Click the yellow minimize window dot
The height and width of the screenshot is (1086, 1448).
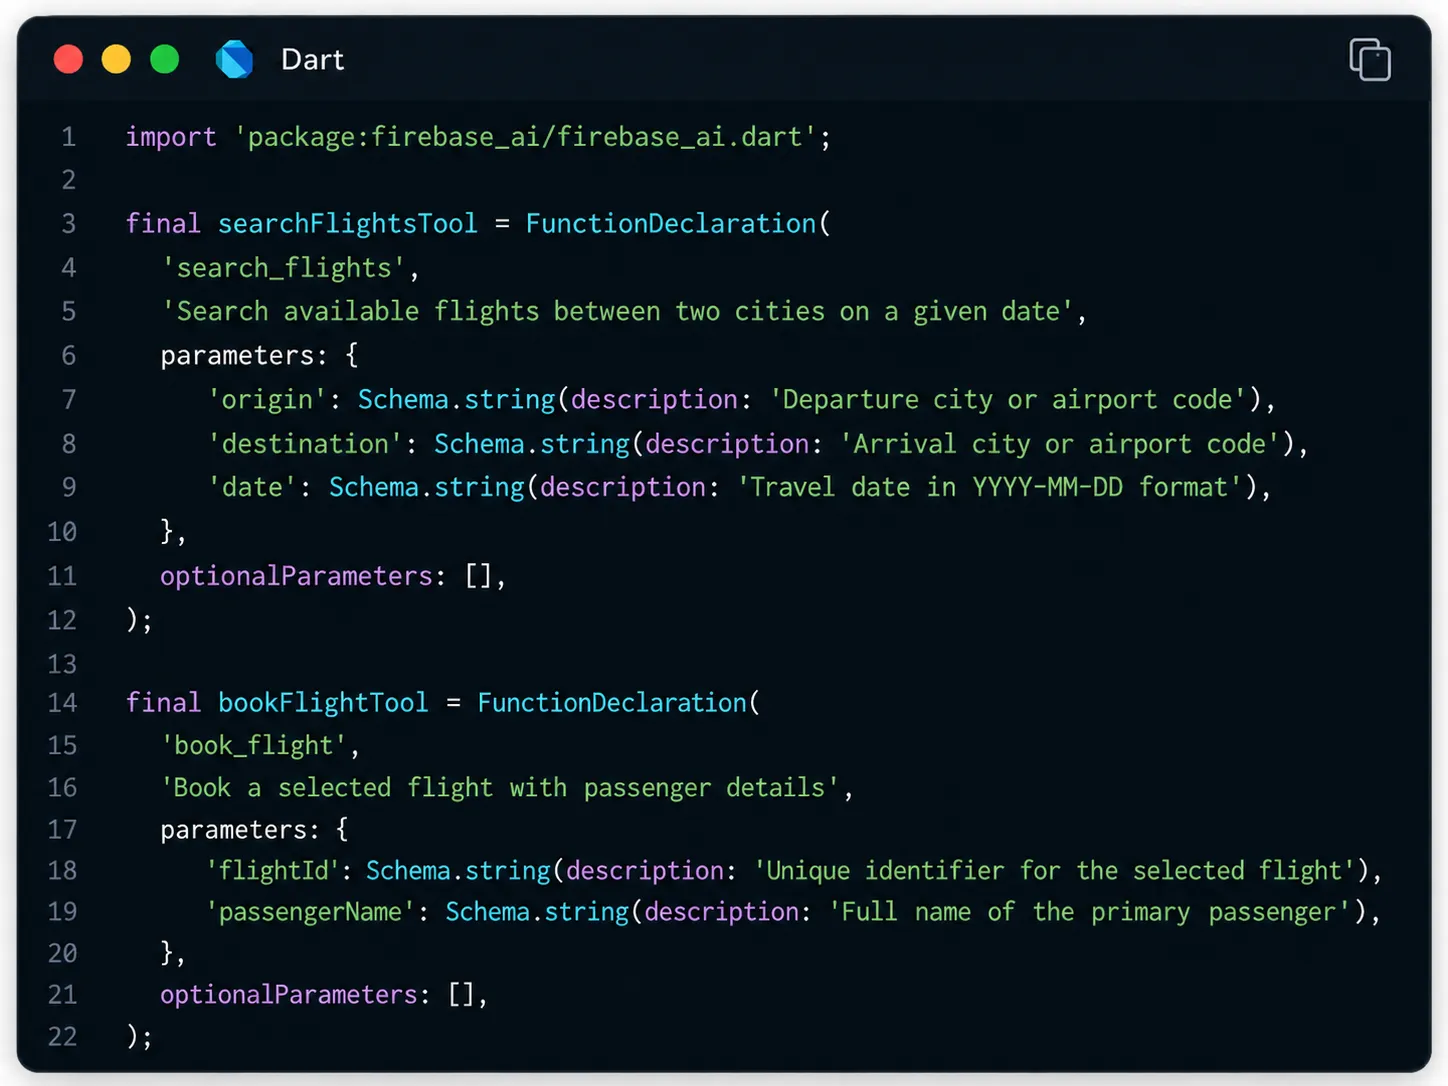116,59
